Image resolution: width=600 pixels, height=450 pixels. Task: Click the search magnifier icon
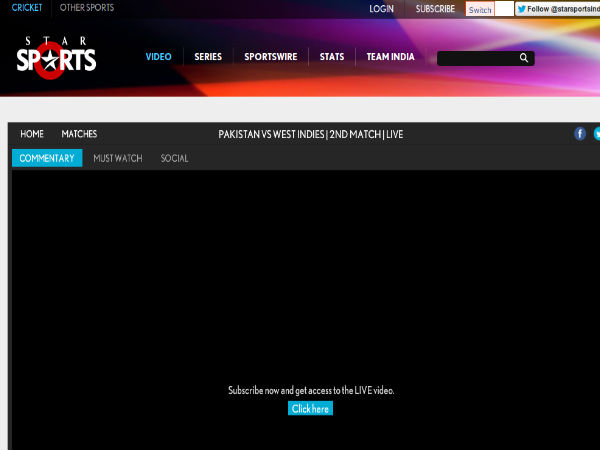523,58
